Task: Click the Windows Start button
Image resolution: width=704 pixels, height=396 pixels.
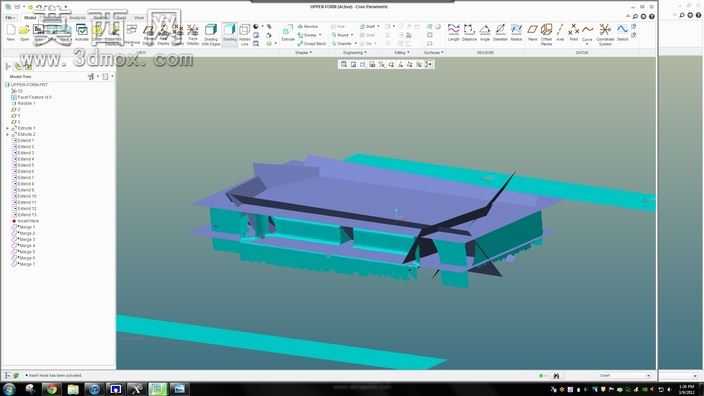Action: click(9, 389)
